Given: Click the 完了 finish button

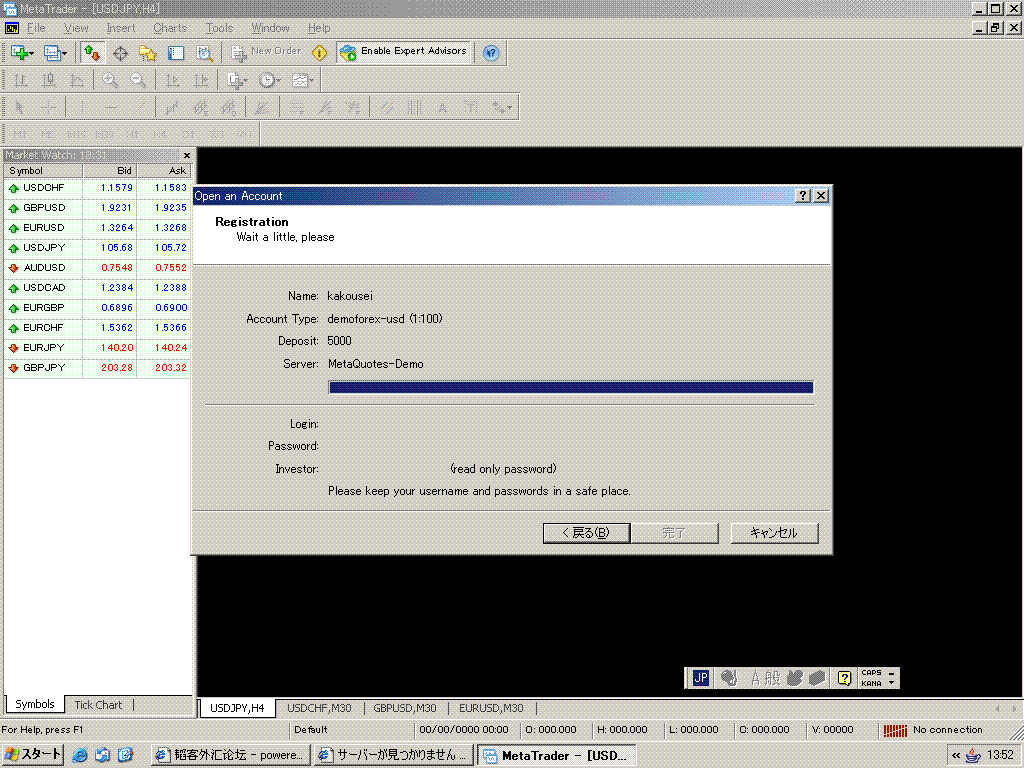Looking at the screenshot, I should pyautogui.click(x=674, y=533).
